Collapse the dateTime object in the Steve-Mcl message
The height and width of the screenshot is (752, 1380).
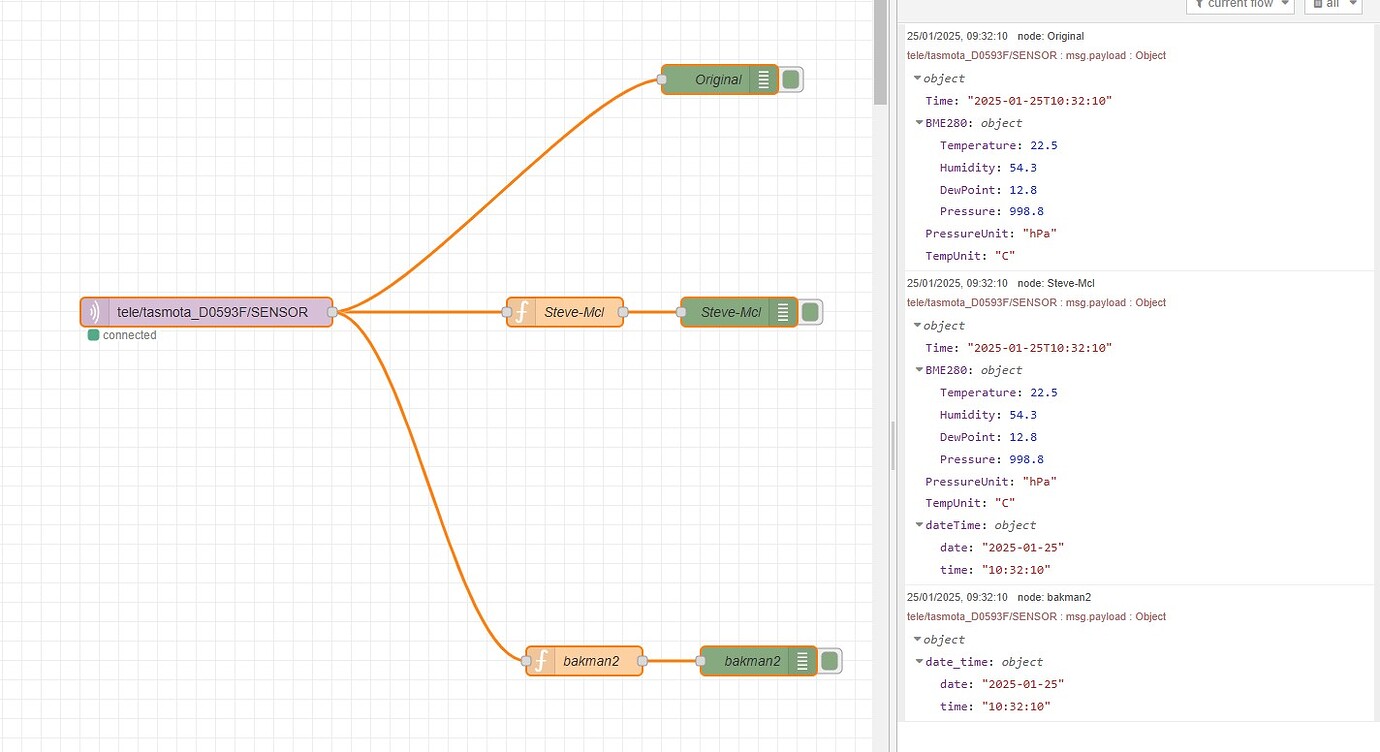919,525
